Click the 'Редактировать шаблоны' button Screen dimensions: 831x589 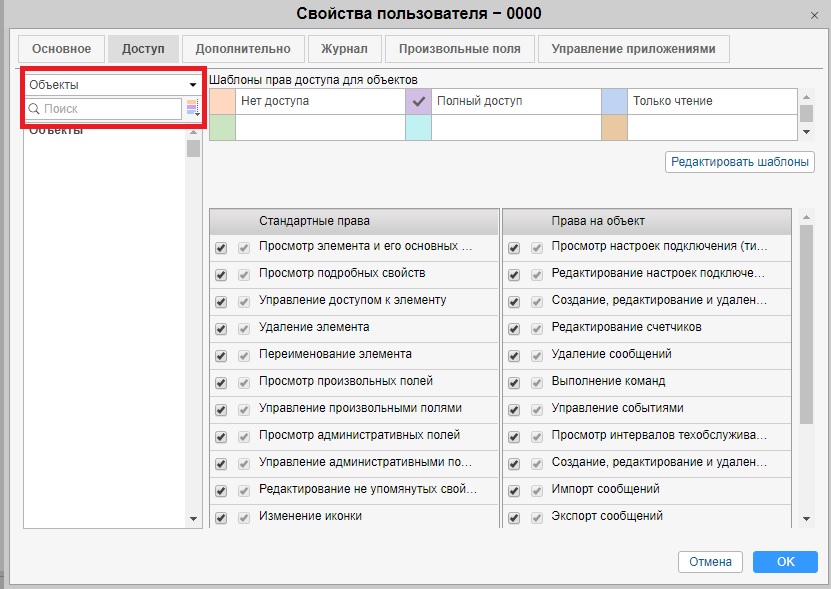click(x=739, y=161)
